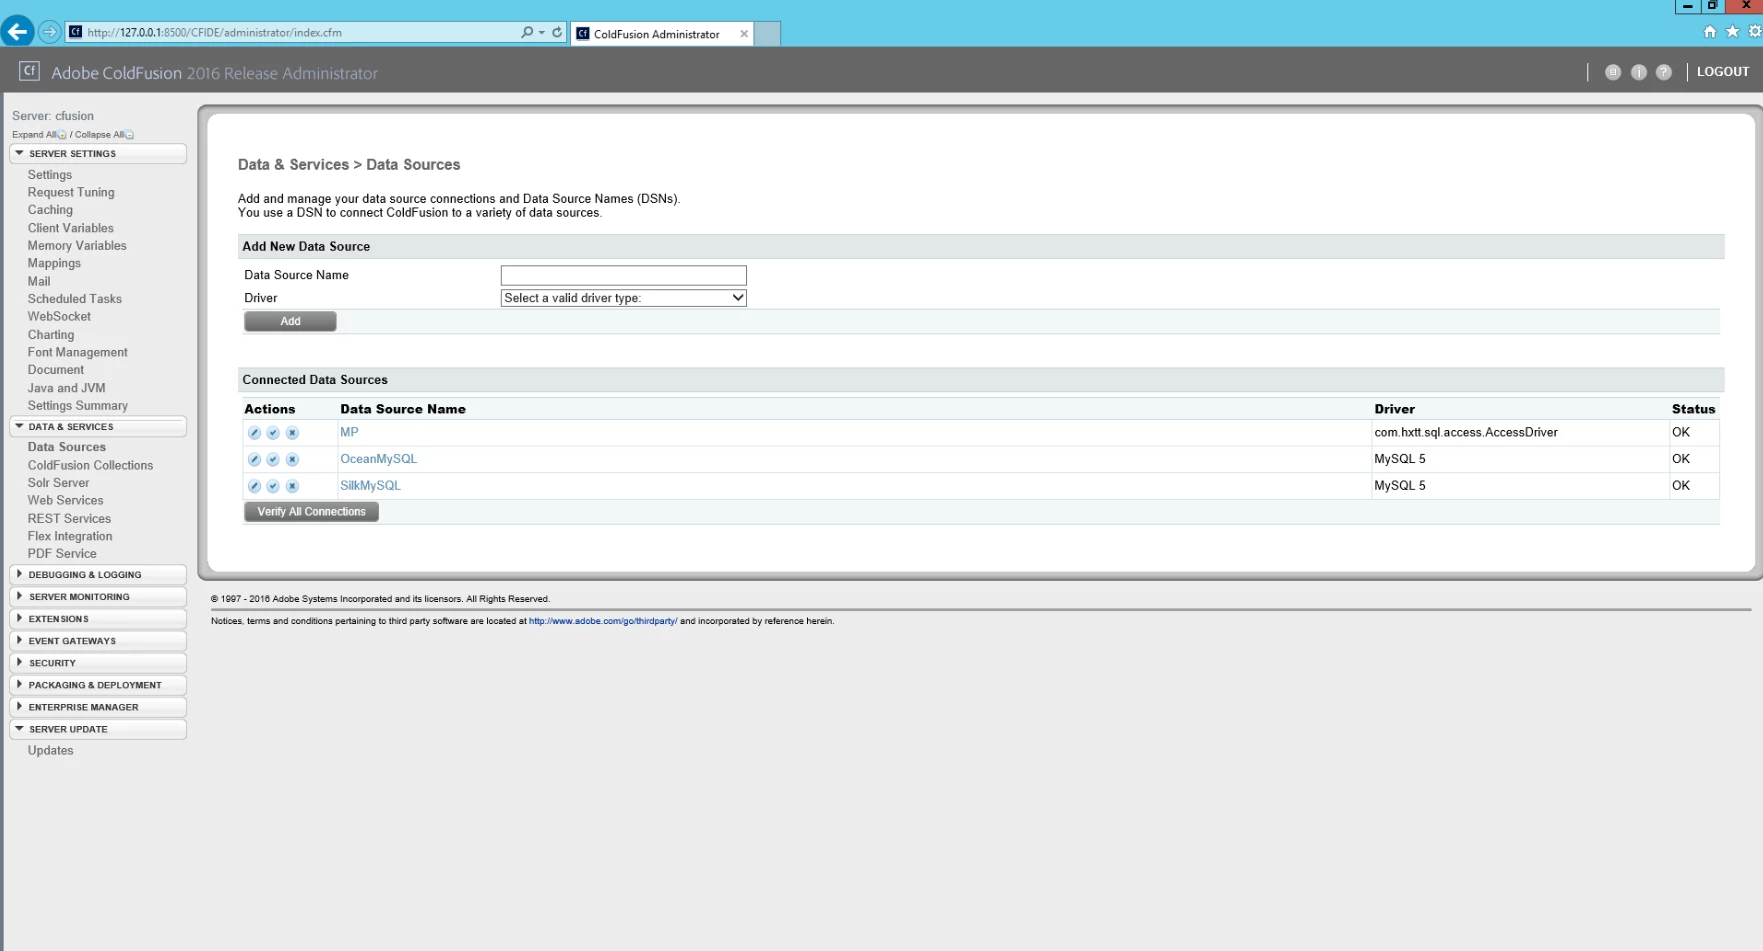Open Request Tuning page
Image resolution: width=1763 pixels, height=951 pixels.
(71, 193)
